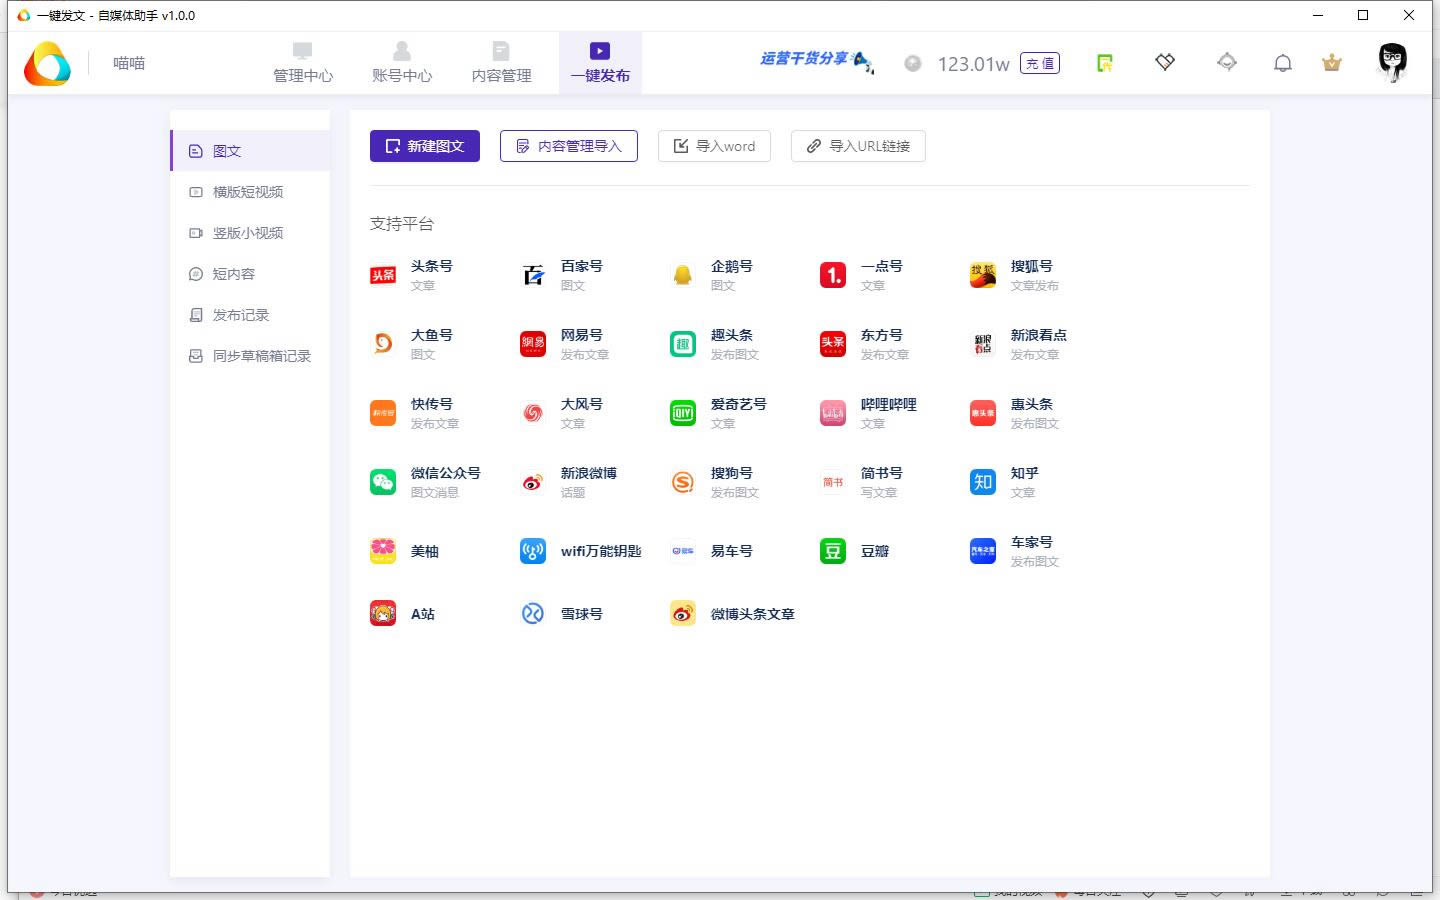
Task: Select 图文 in the sidebar
Action: tap(250, 151)
